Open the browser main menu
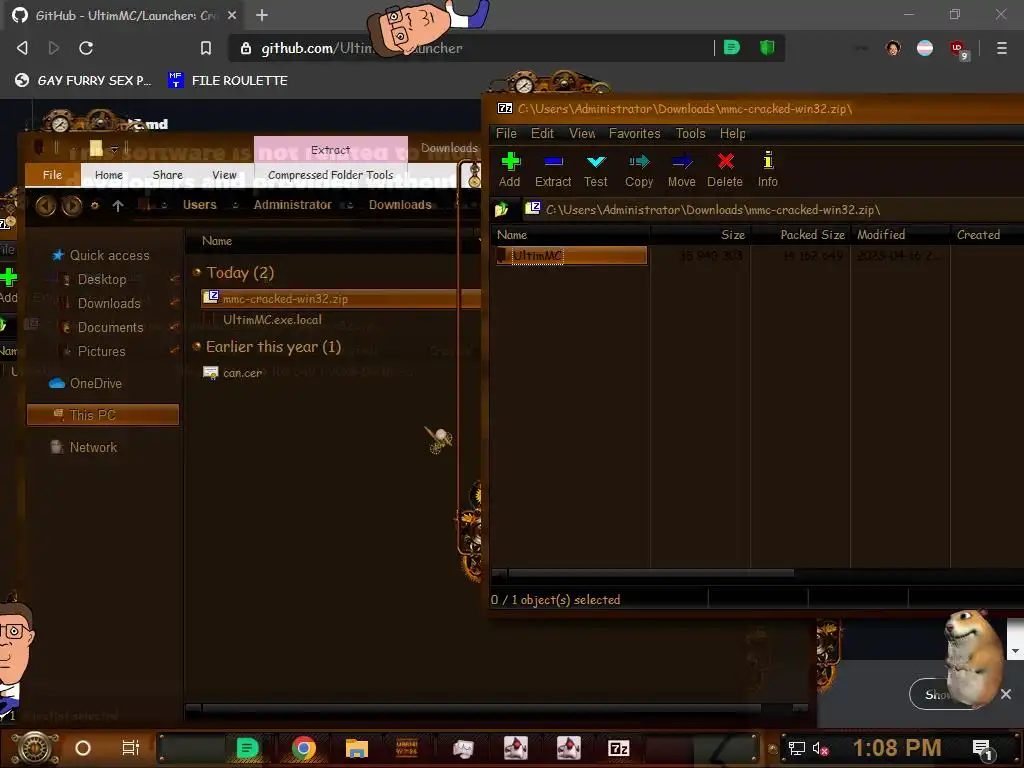1024x768 pixels. click(x=1001, y=48)
